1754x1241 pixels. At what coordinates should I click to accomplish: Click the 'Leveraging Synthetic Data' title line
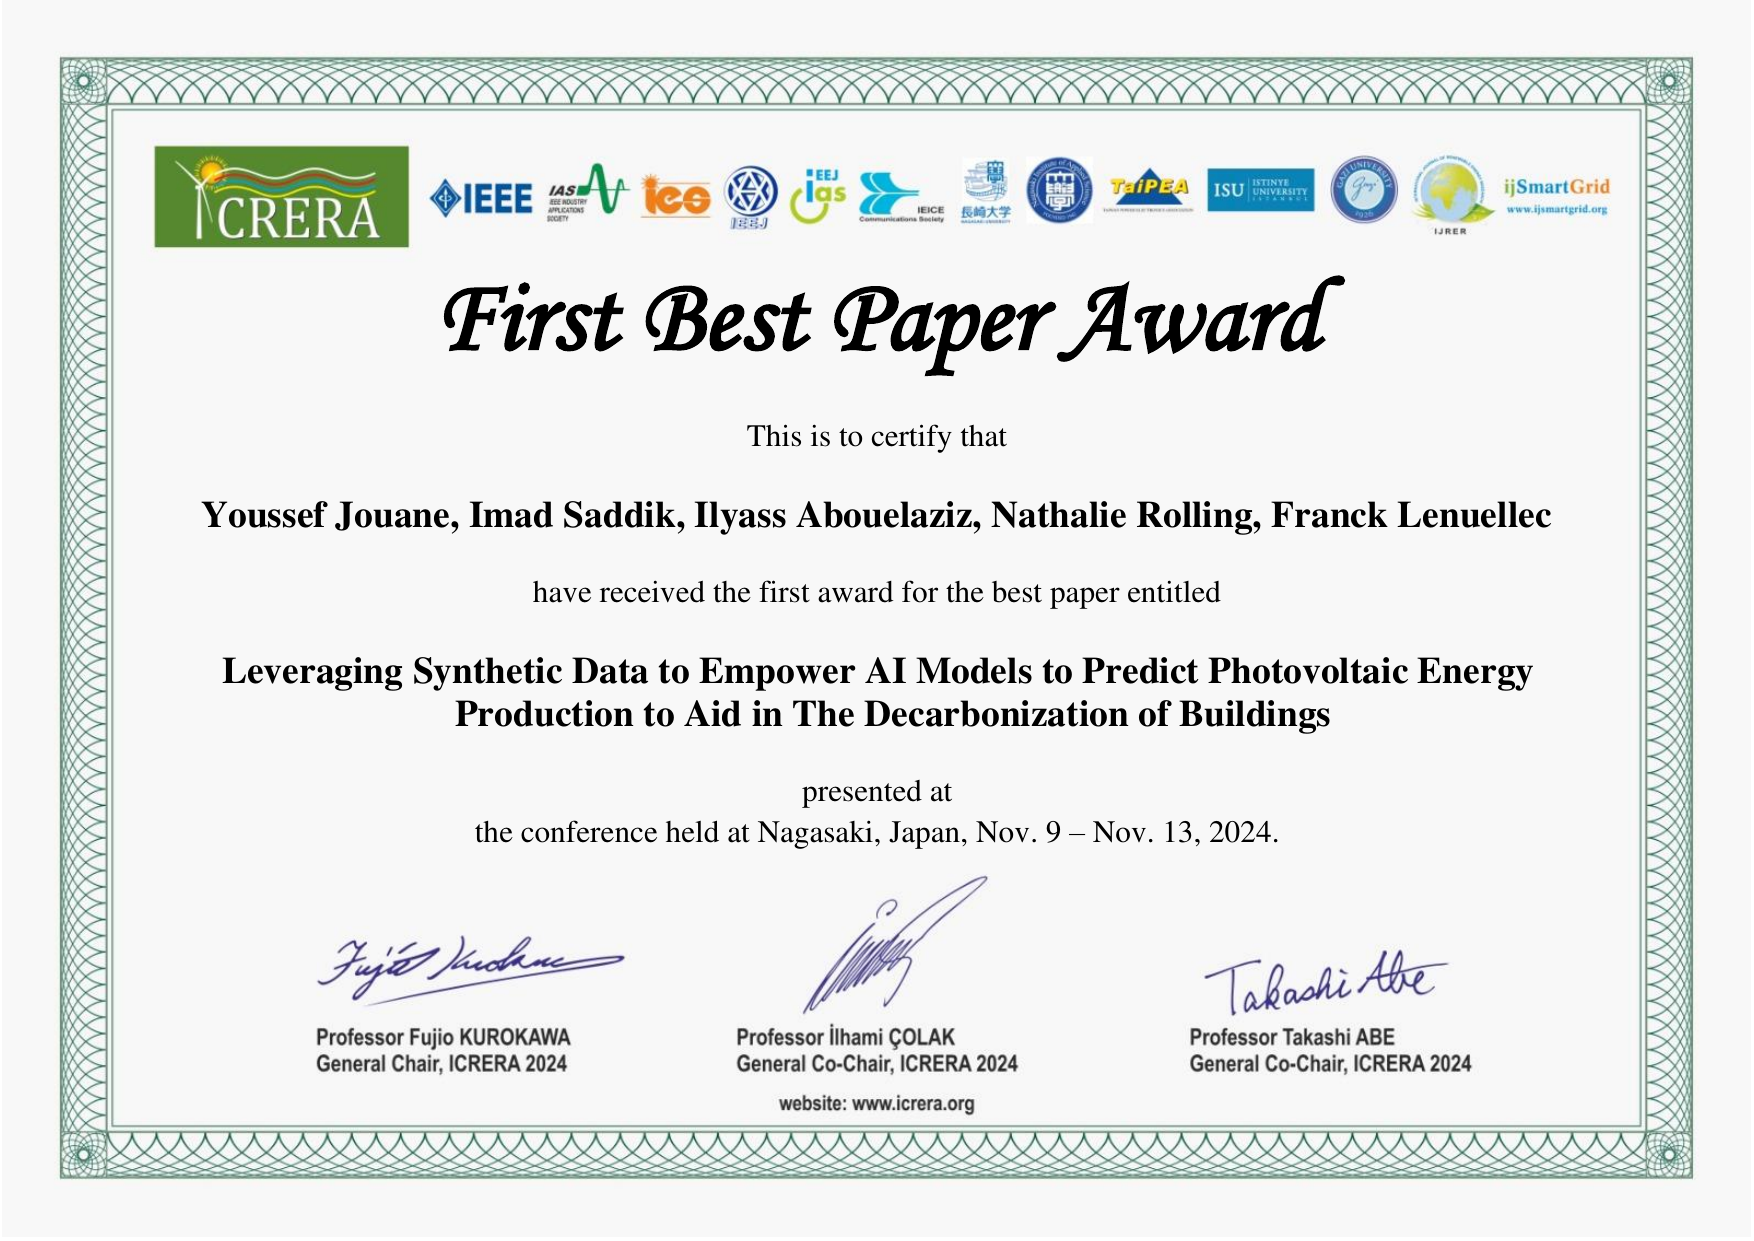[x=877, y=670]
